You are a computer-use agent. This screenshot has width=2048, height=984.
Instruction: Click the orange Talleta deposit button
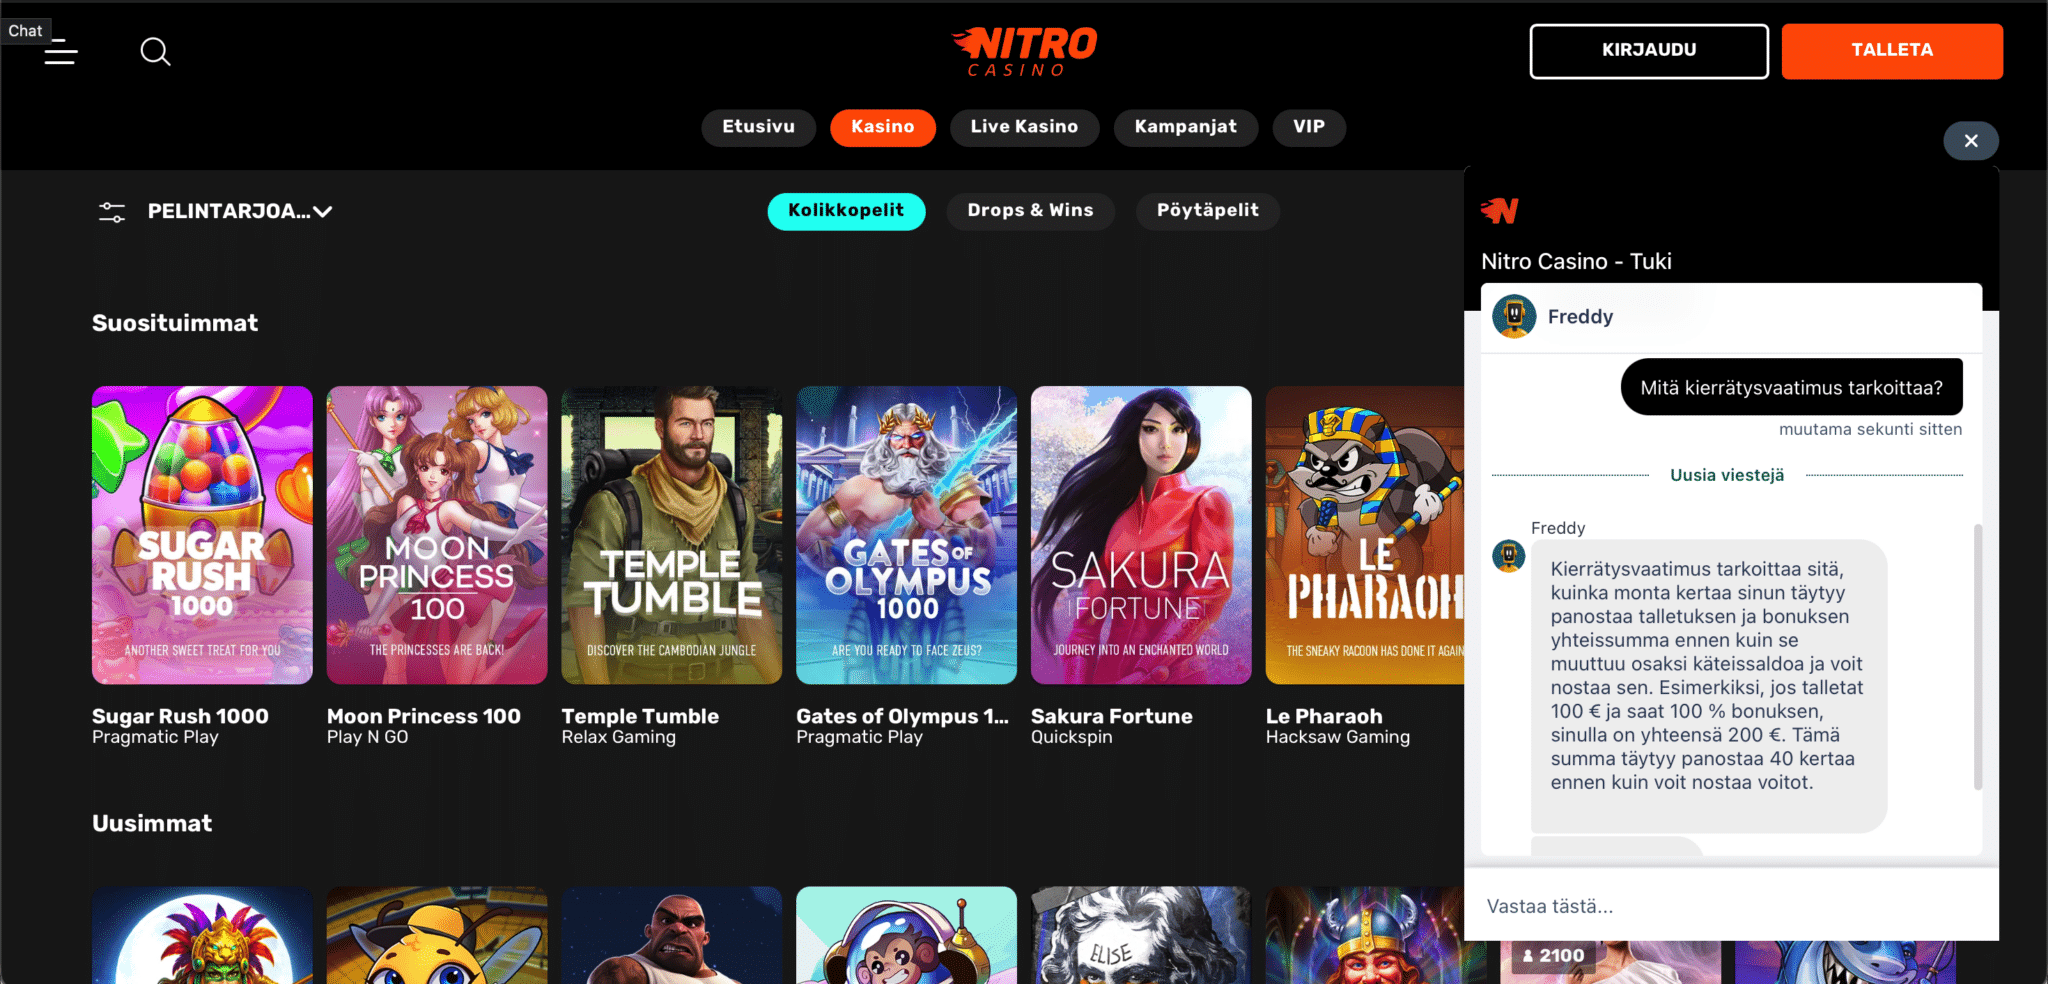tap(1892, 51)
